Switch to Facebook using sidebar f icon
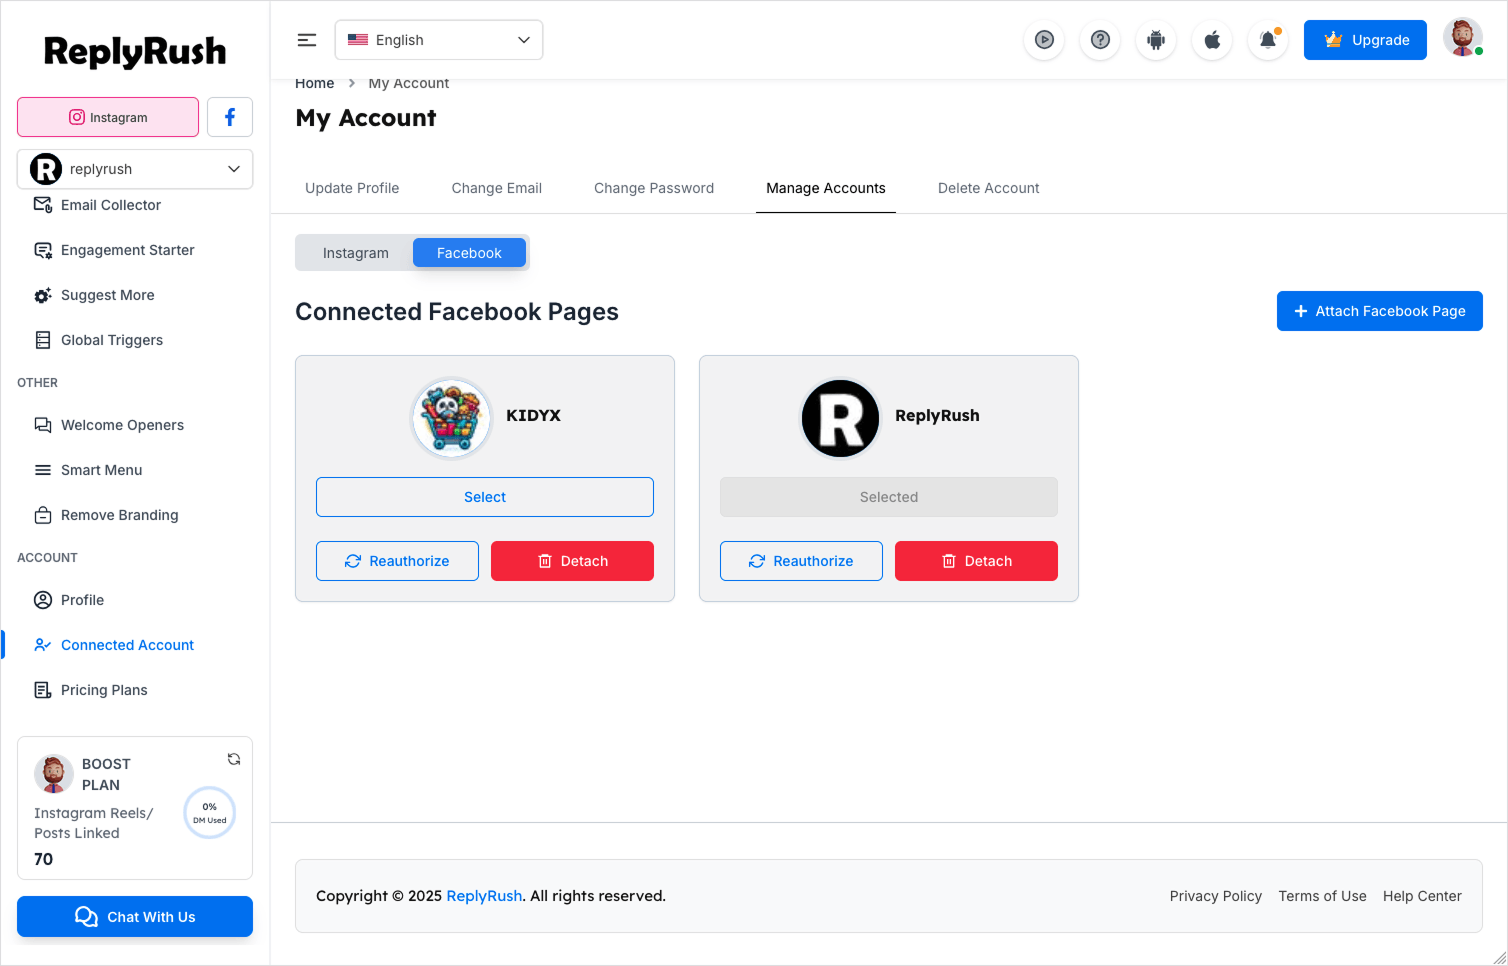This screenshot has height=966, width=1508. 230,117
